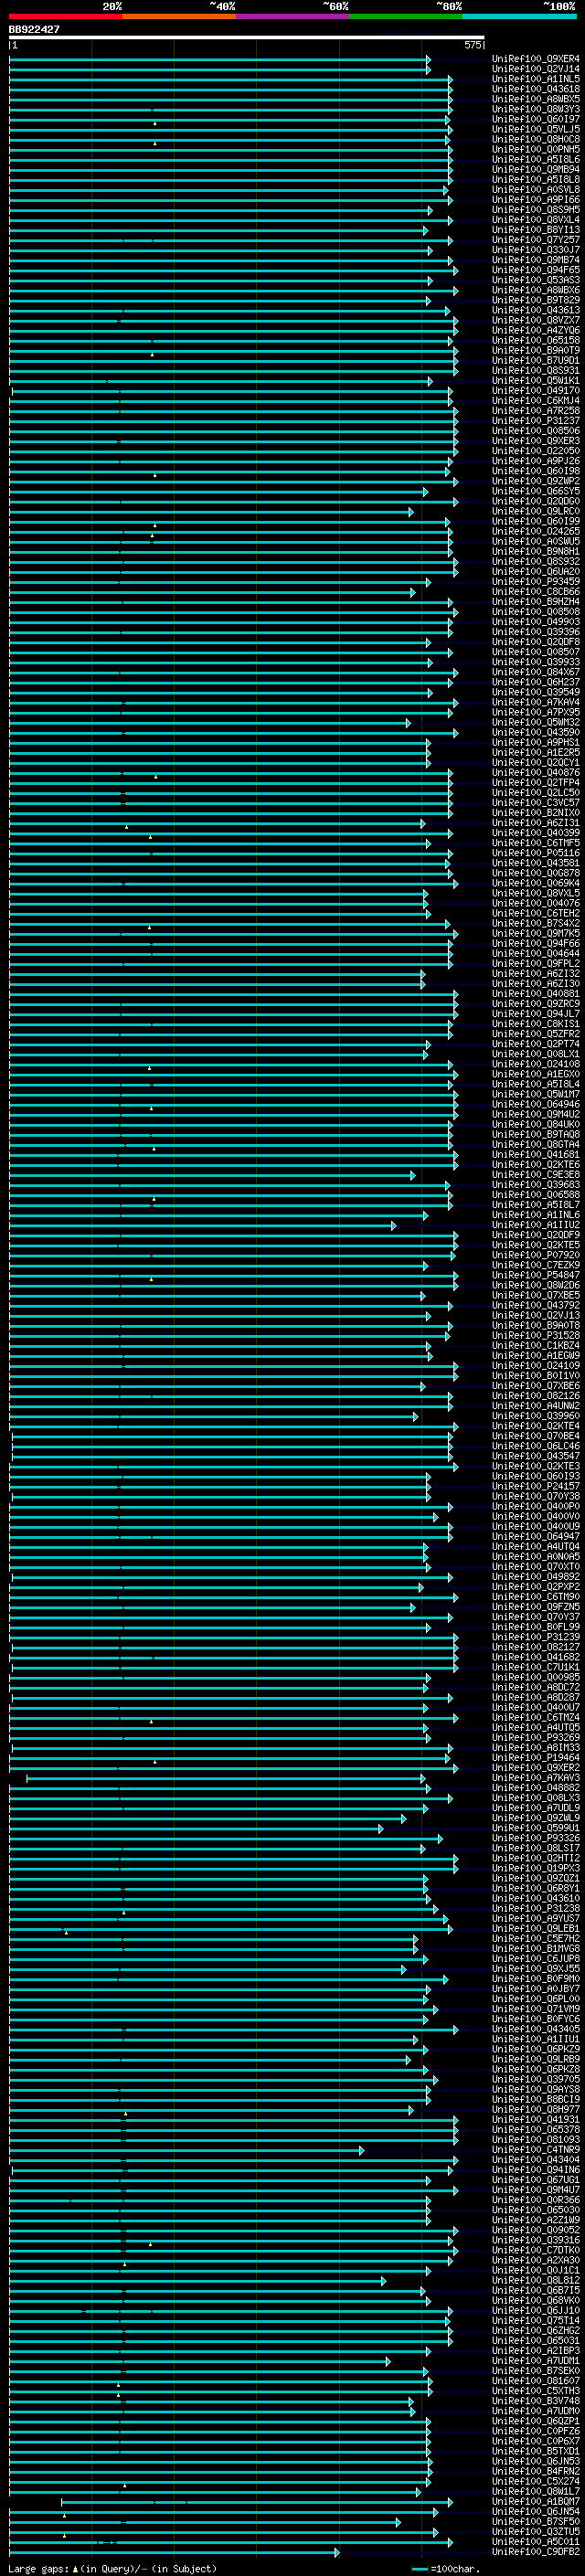585x2576 pixels.
Task: Click label UniRef100_B9T829
Action: [536, 300]
